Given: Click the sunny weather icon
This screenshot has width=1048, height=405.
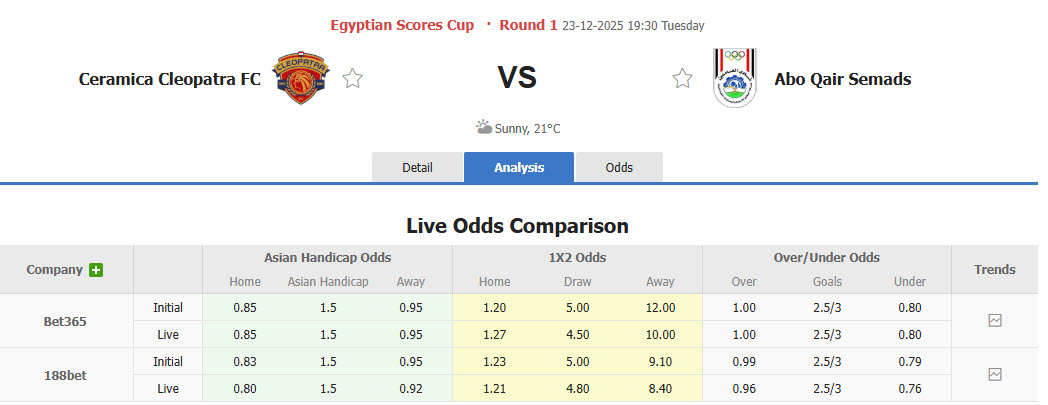Looking at the screenshot, I should [x=484, y=127].
